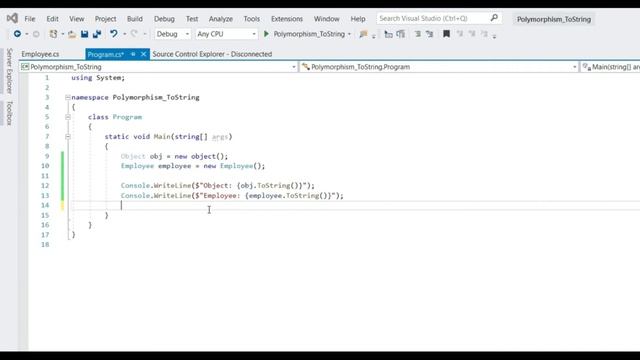
Task: Open the Extensions menu
Action: [x=287, y=19]
